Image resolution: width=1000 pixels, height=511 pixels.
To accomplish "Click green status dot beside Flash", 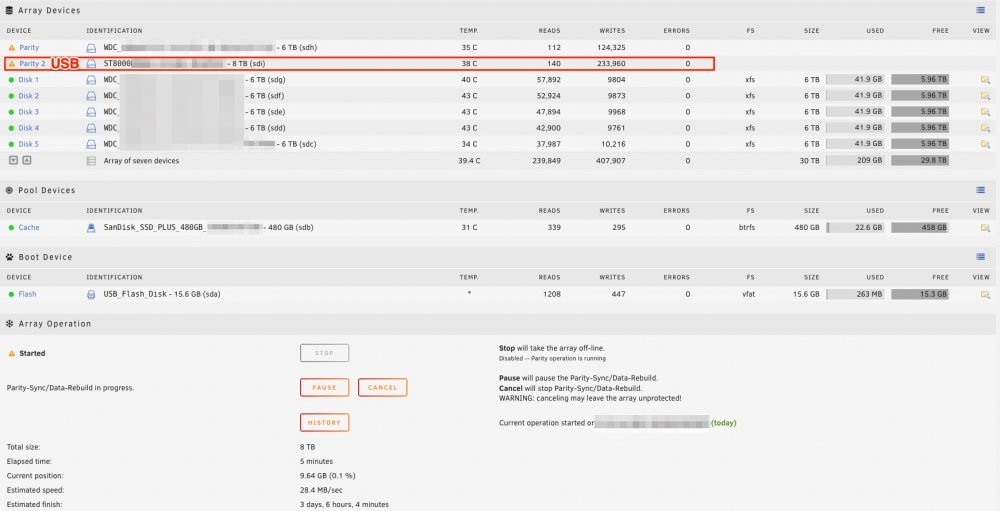I will [11, 295].
